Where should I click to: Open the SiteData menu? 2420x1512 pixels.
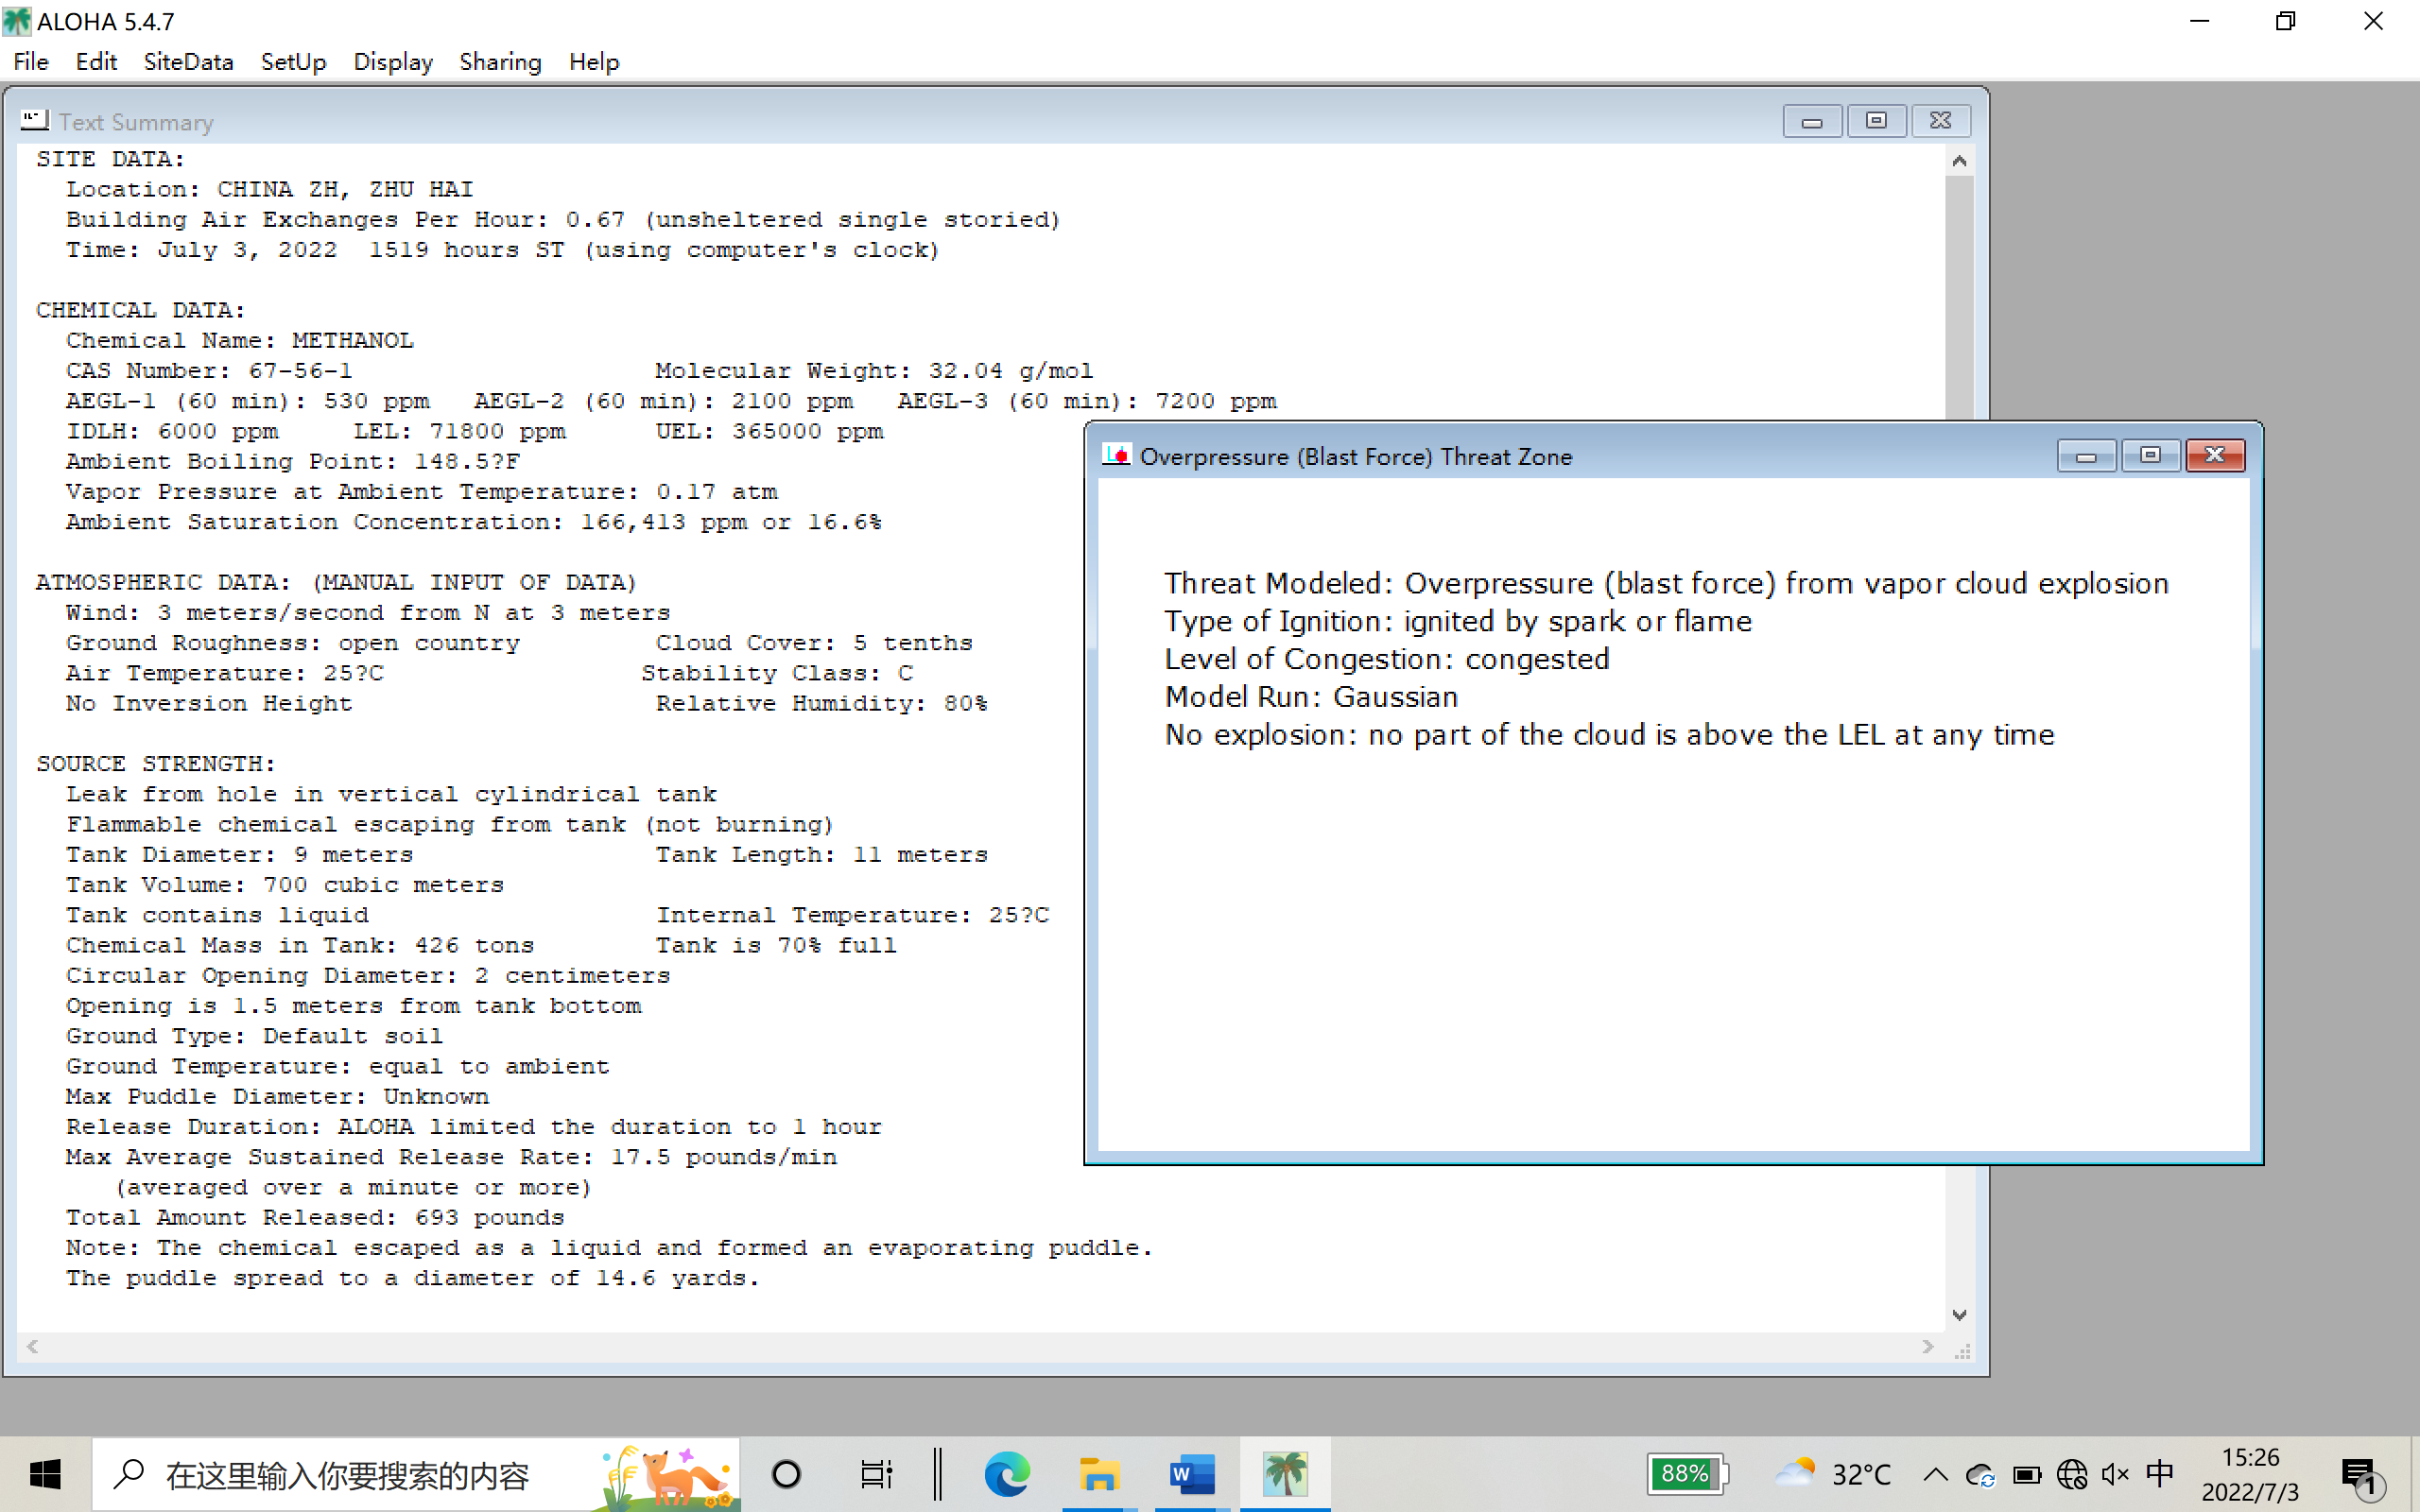click(188, 62)
